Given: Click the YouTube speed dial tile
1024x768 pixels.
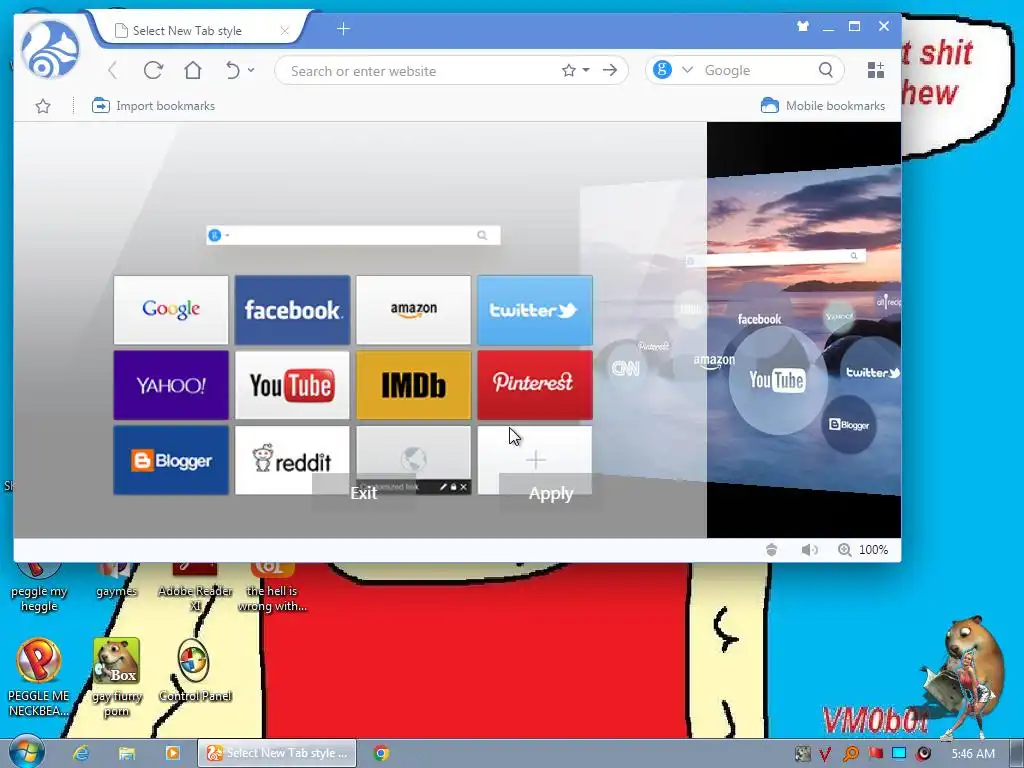Looking at the screenshot, I should 293,385.
